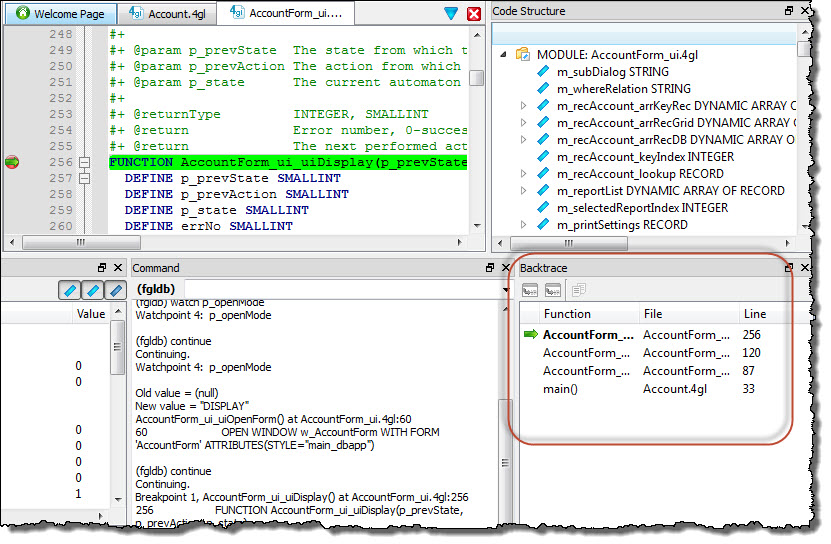
Task: Expand the m_recAccount_arrKeyRec node
Action: click(523, 105)
